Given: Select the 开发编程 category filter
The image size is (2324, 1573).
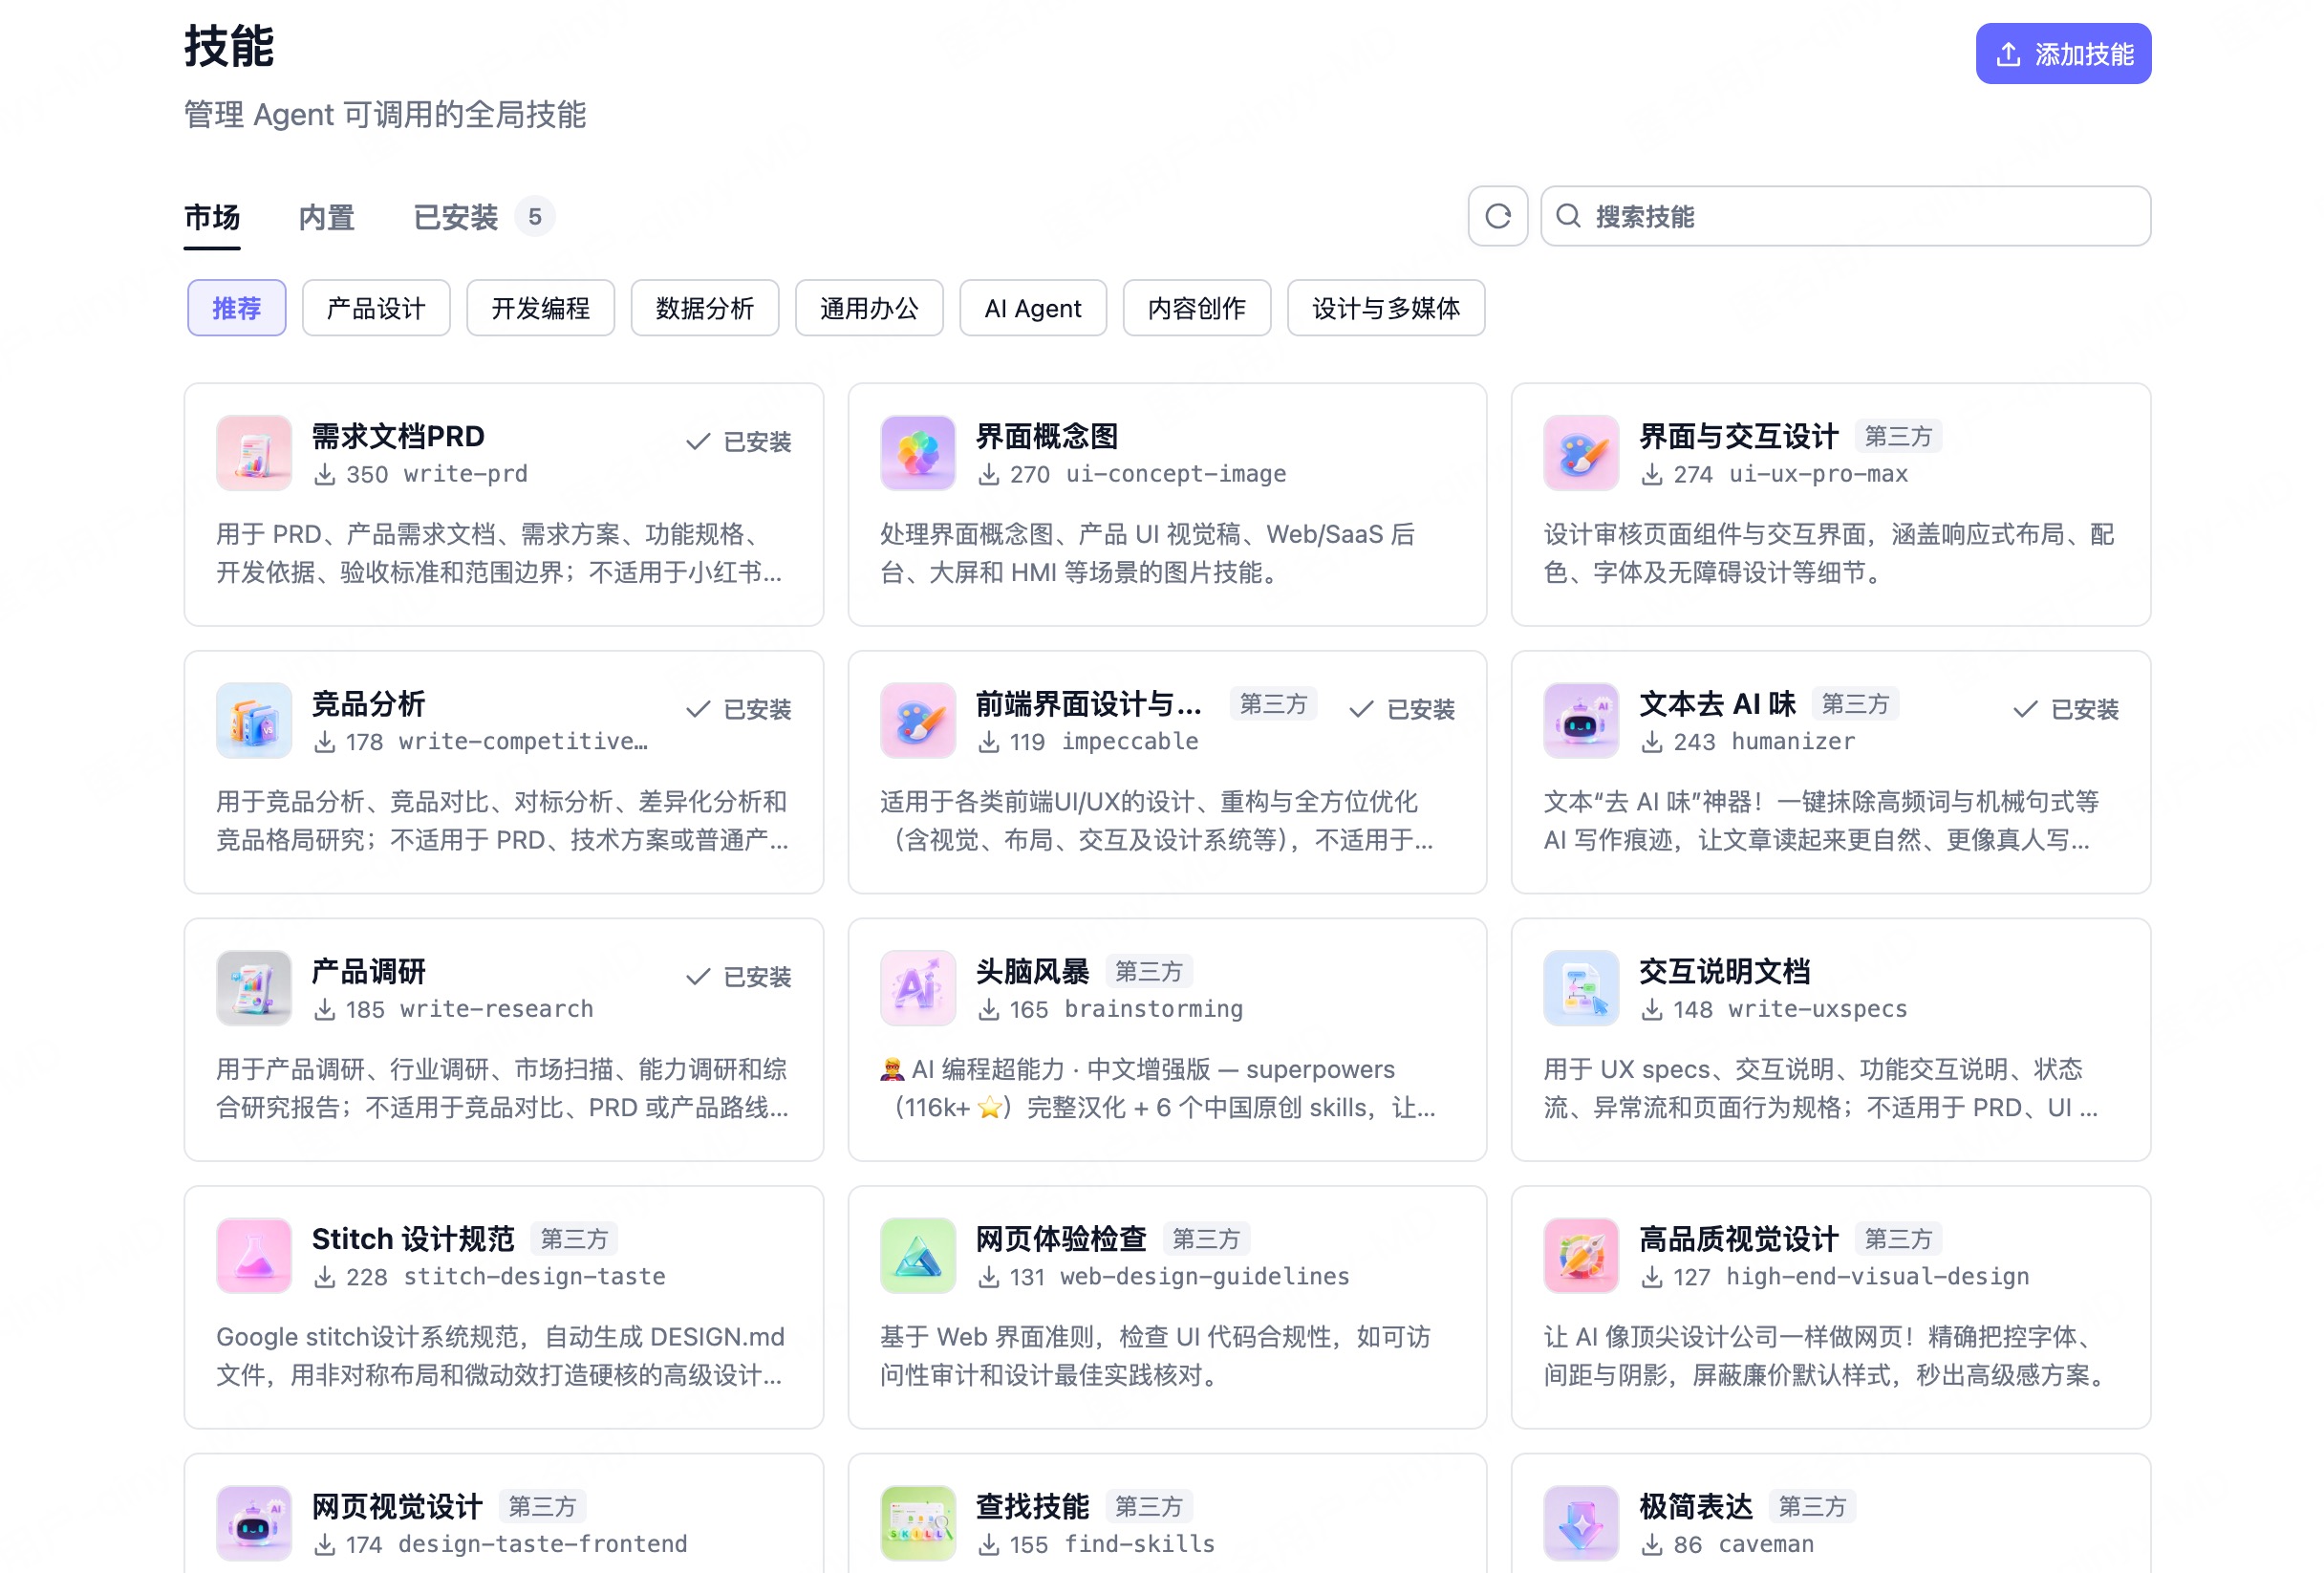Looking at the screenshot, I should tap(540, 308).
